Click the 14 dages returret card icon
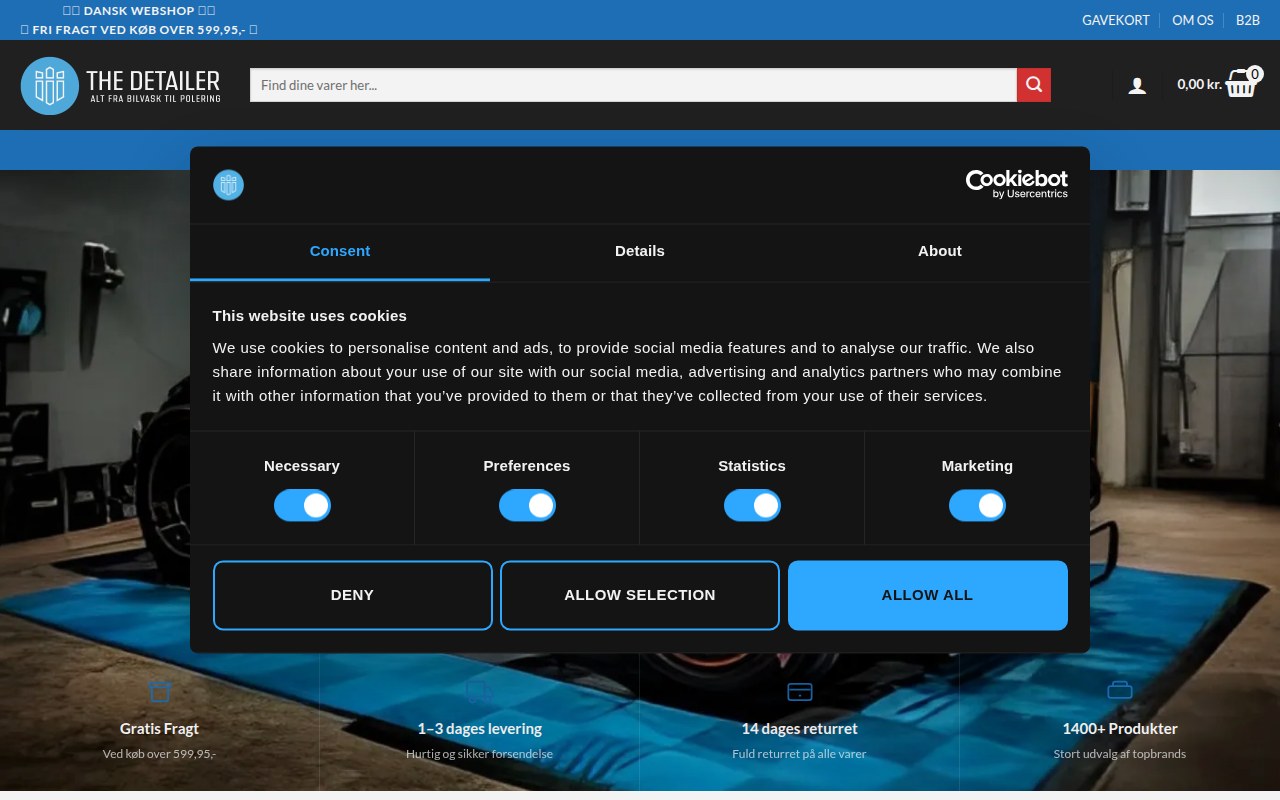The height and width of the screenshot is (800, 1280). (x=800, y=691)
